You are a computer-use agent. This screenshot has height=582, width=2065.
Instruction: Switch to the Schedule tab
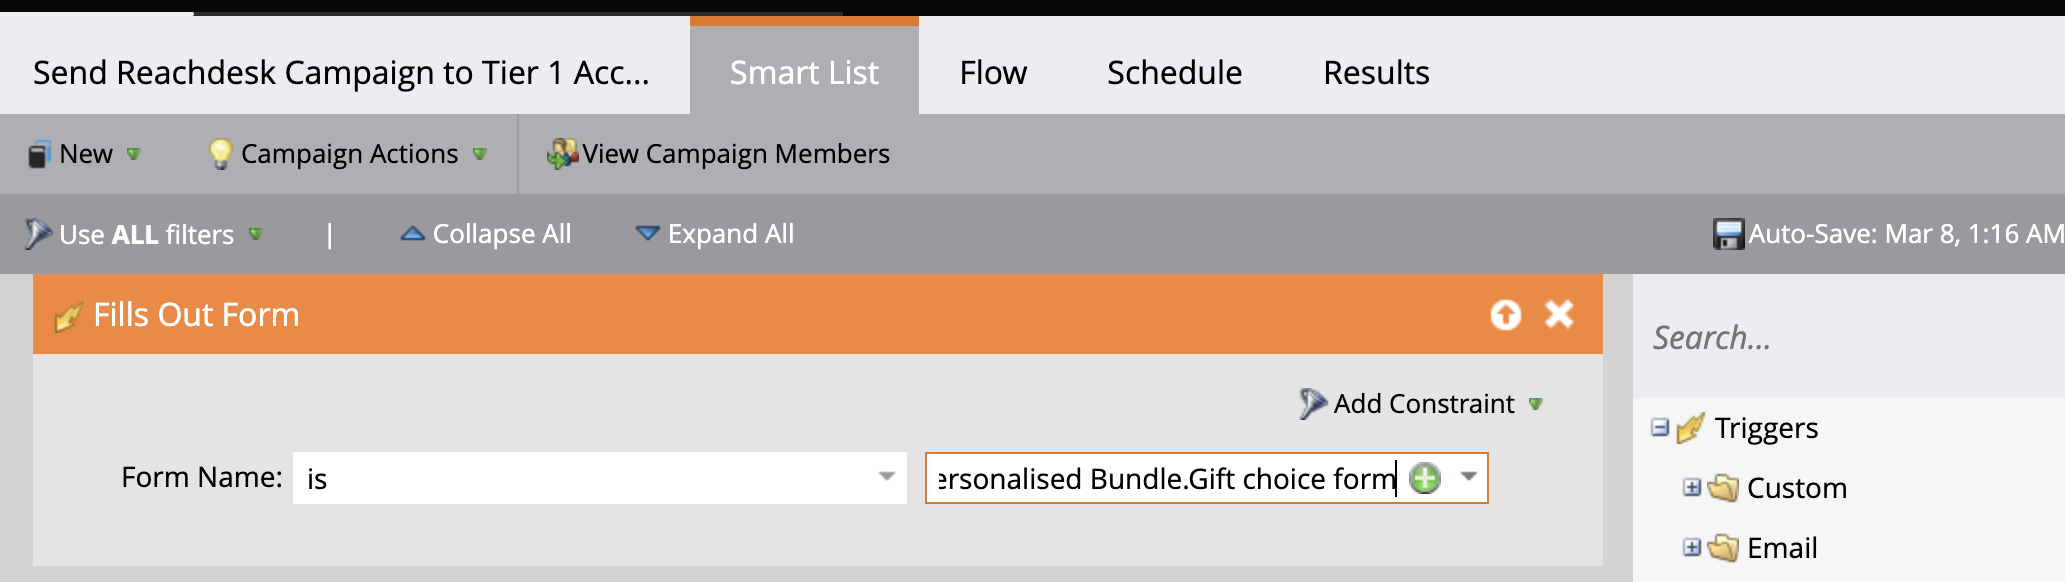pyautogui.click(x=1174, y=72)
